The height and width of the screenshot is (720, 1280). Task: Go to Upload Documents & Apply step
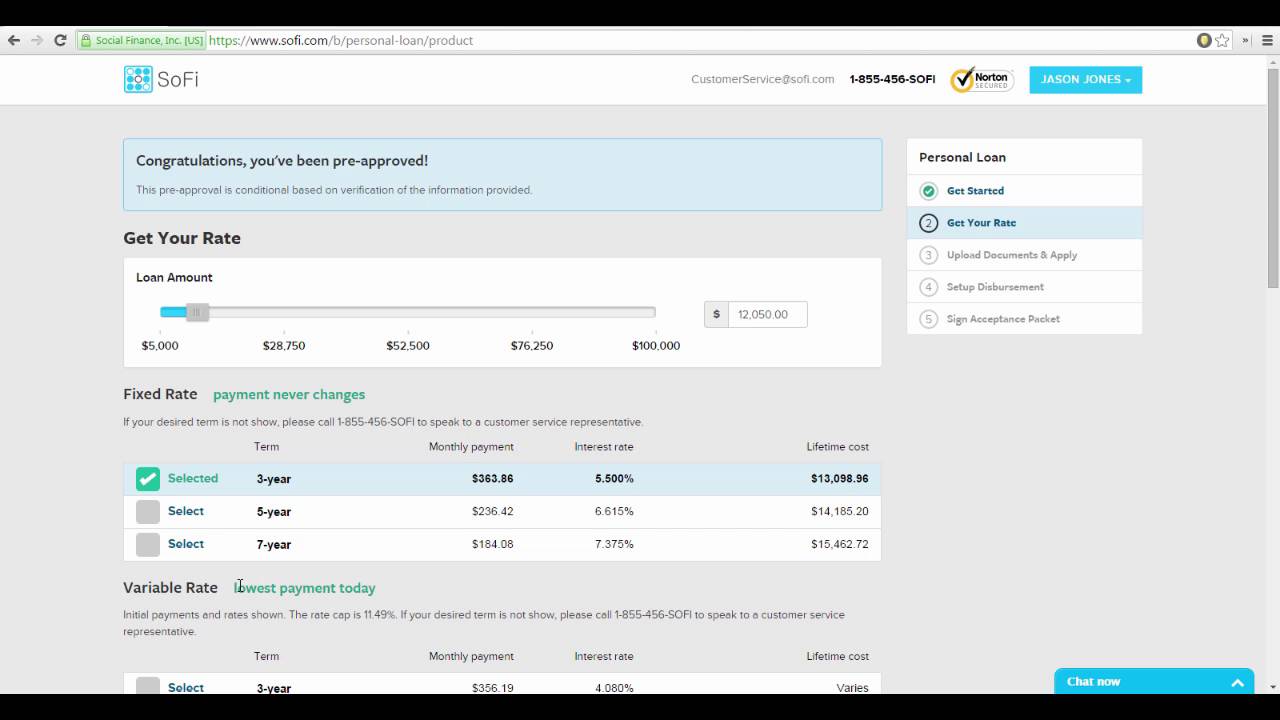1012,255
